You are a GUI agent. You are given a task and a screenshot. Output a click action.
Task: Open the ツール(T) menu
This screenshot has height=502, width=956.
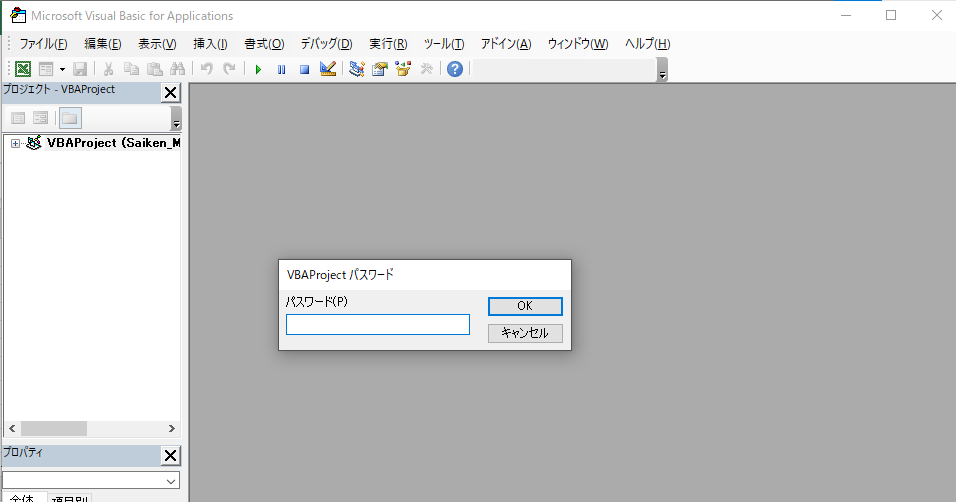click(444, 44)
